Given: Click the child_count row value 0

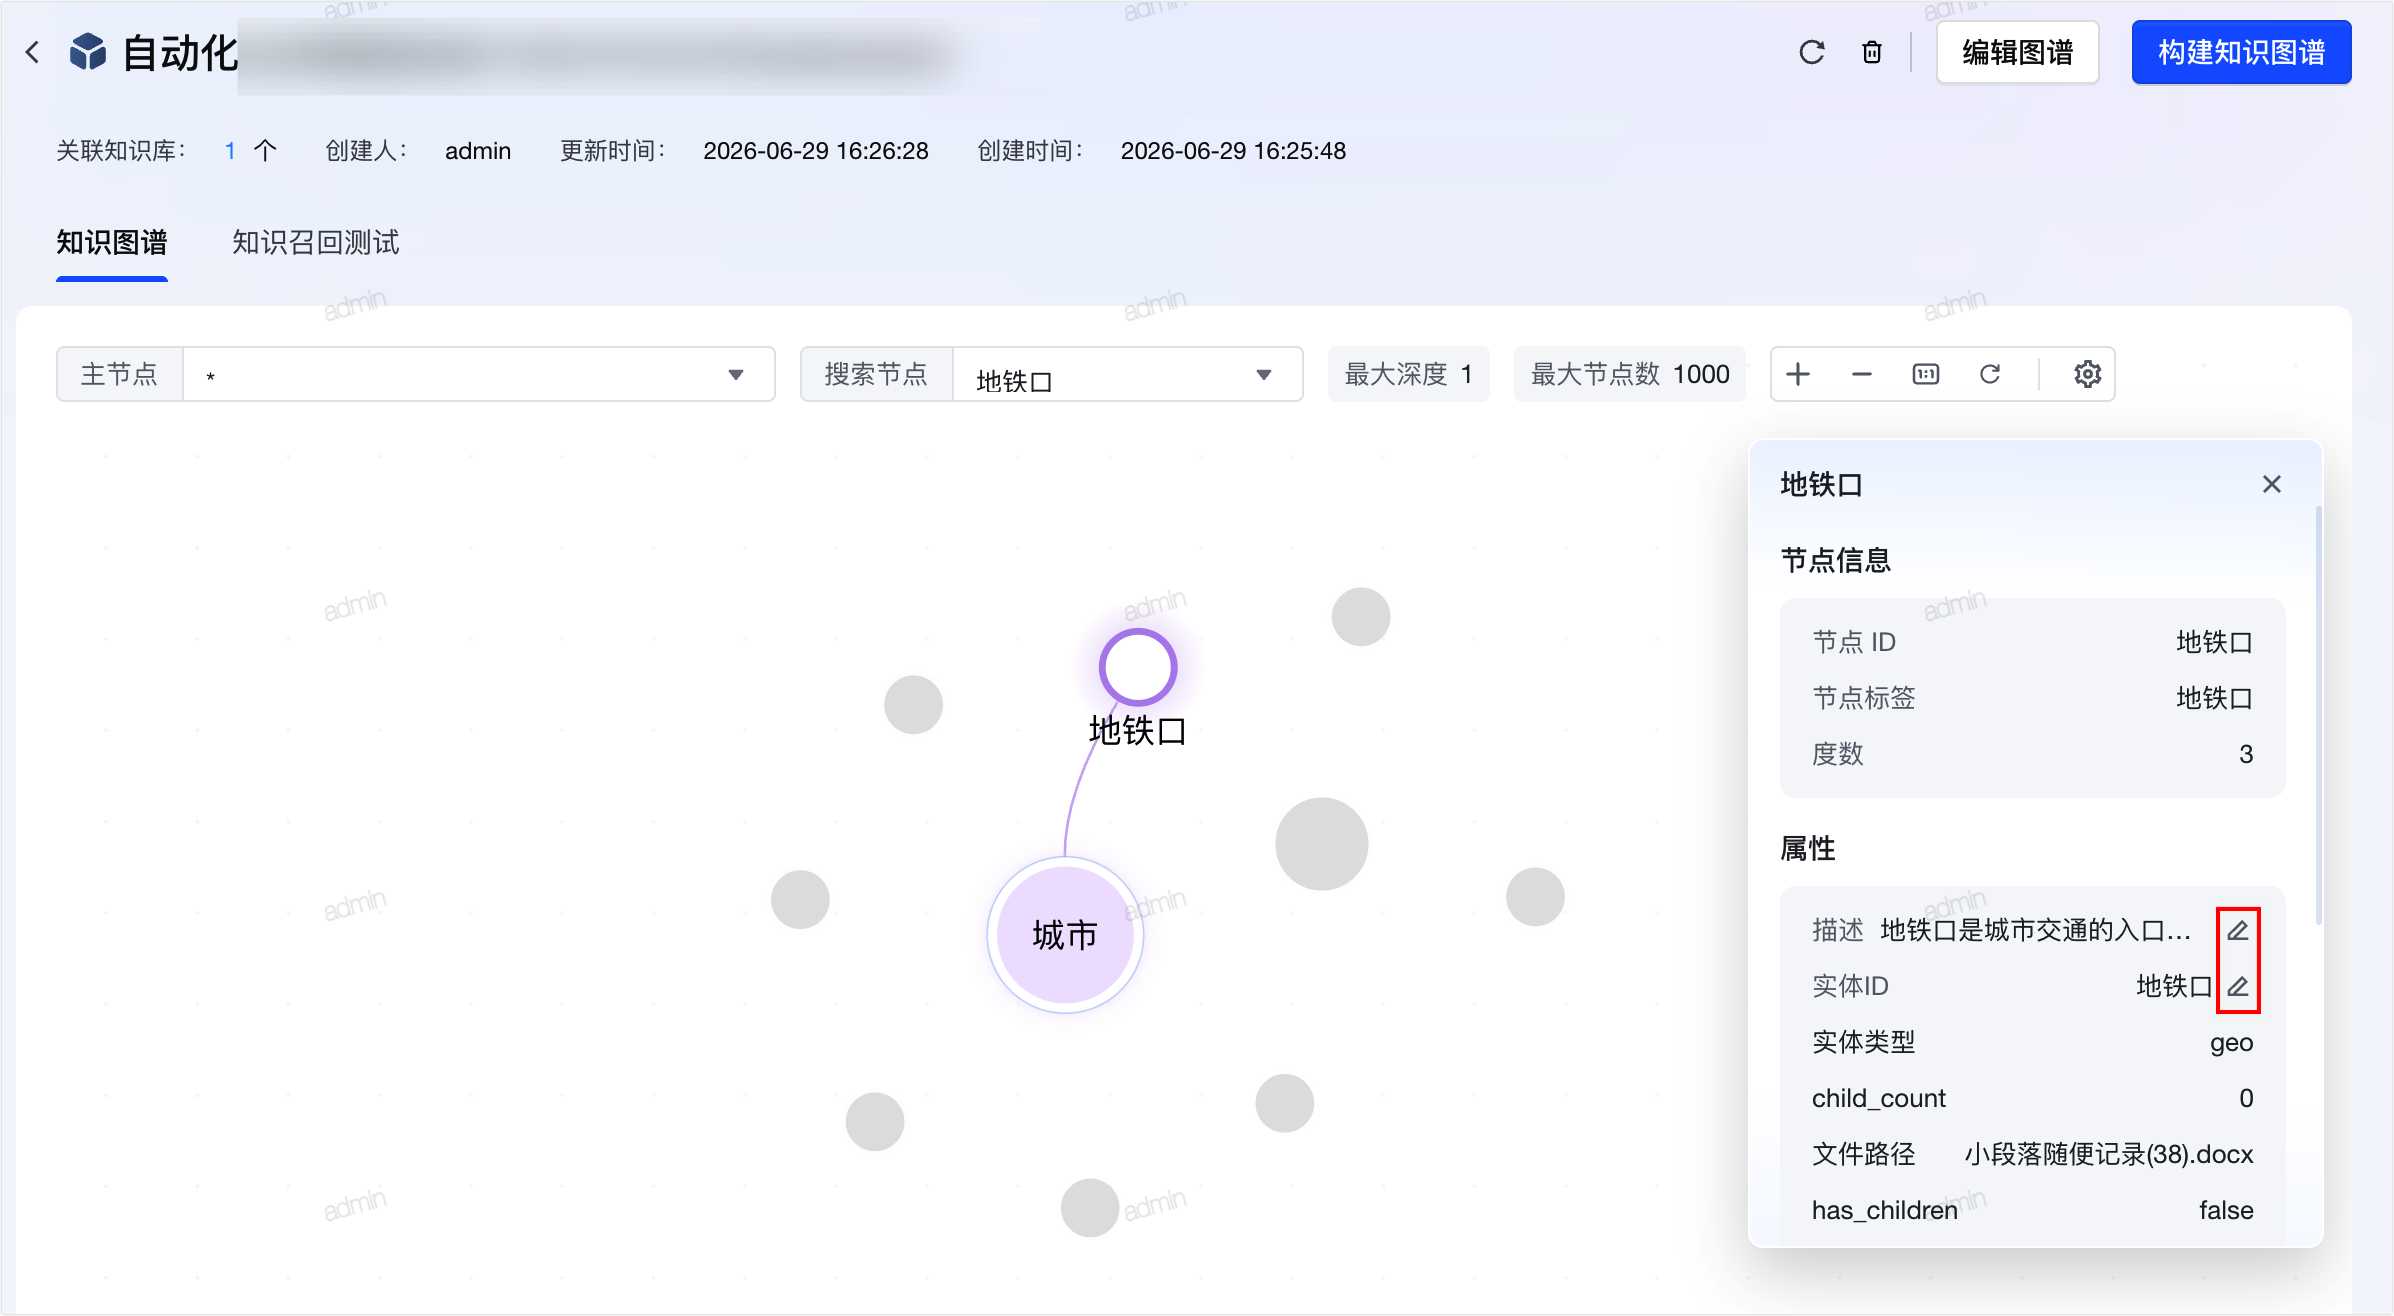Looking at the screenshot, I should [x=2246, y=1098].
